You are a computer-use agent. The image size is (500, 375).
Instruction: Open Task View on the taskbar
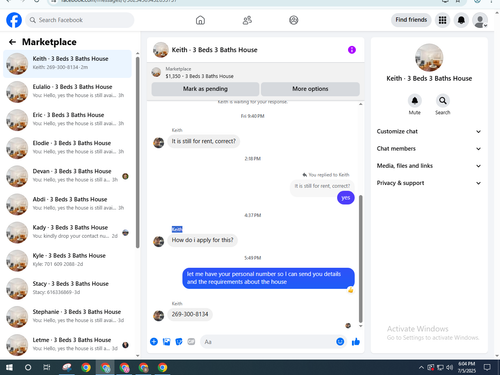click(47, 367)
